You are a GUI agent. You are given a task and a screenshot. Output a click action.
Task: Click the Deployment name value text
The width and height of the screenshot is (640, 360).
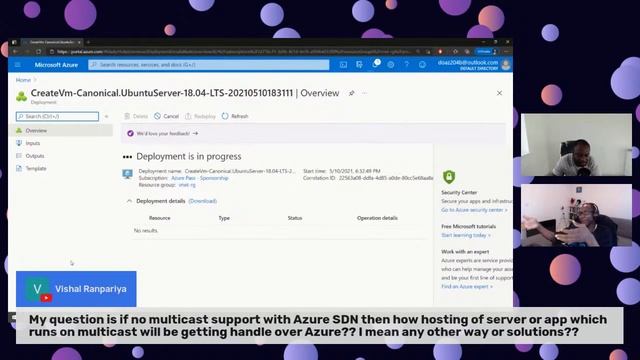pyautogui.click(x=240, y=171)
